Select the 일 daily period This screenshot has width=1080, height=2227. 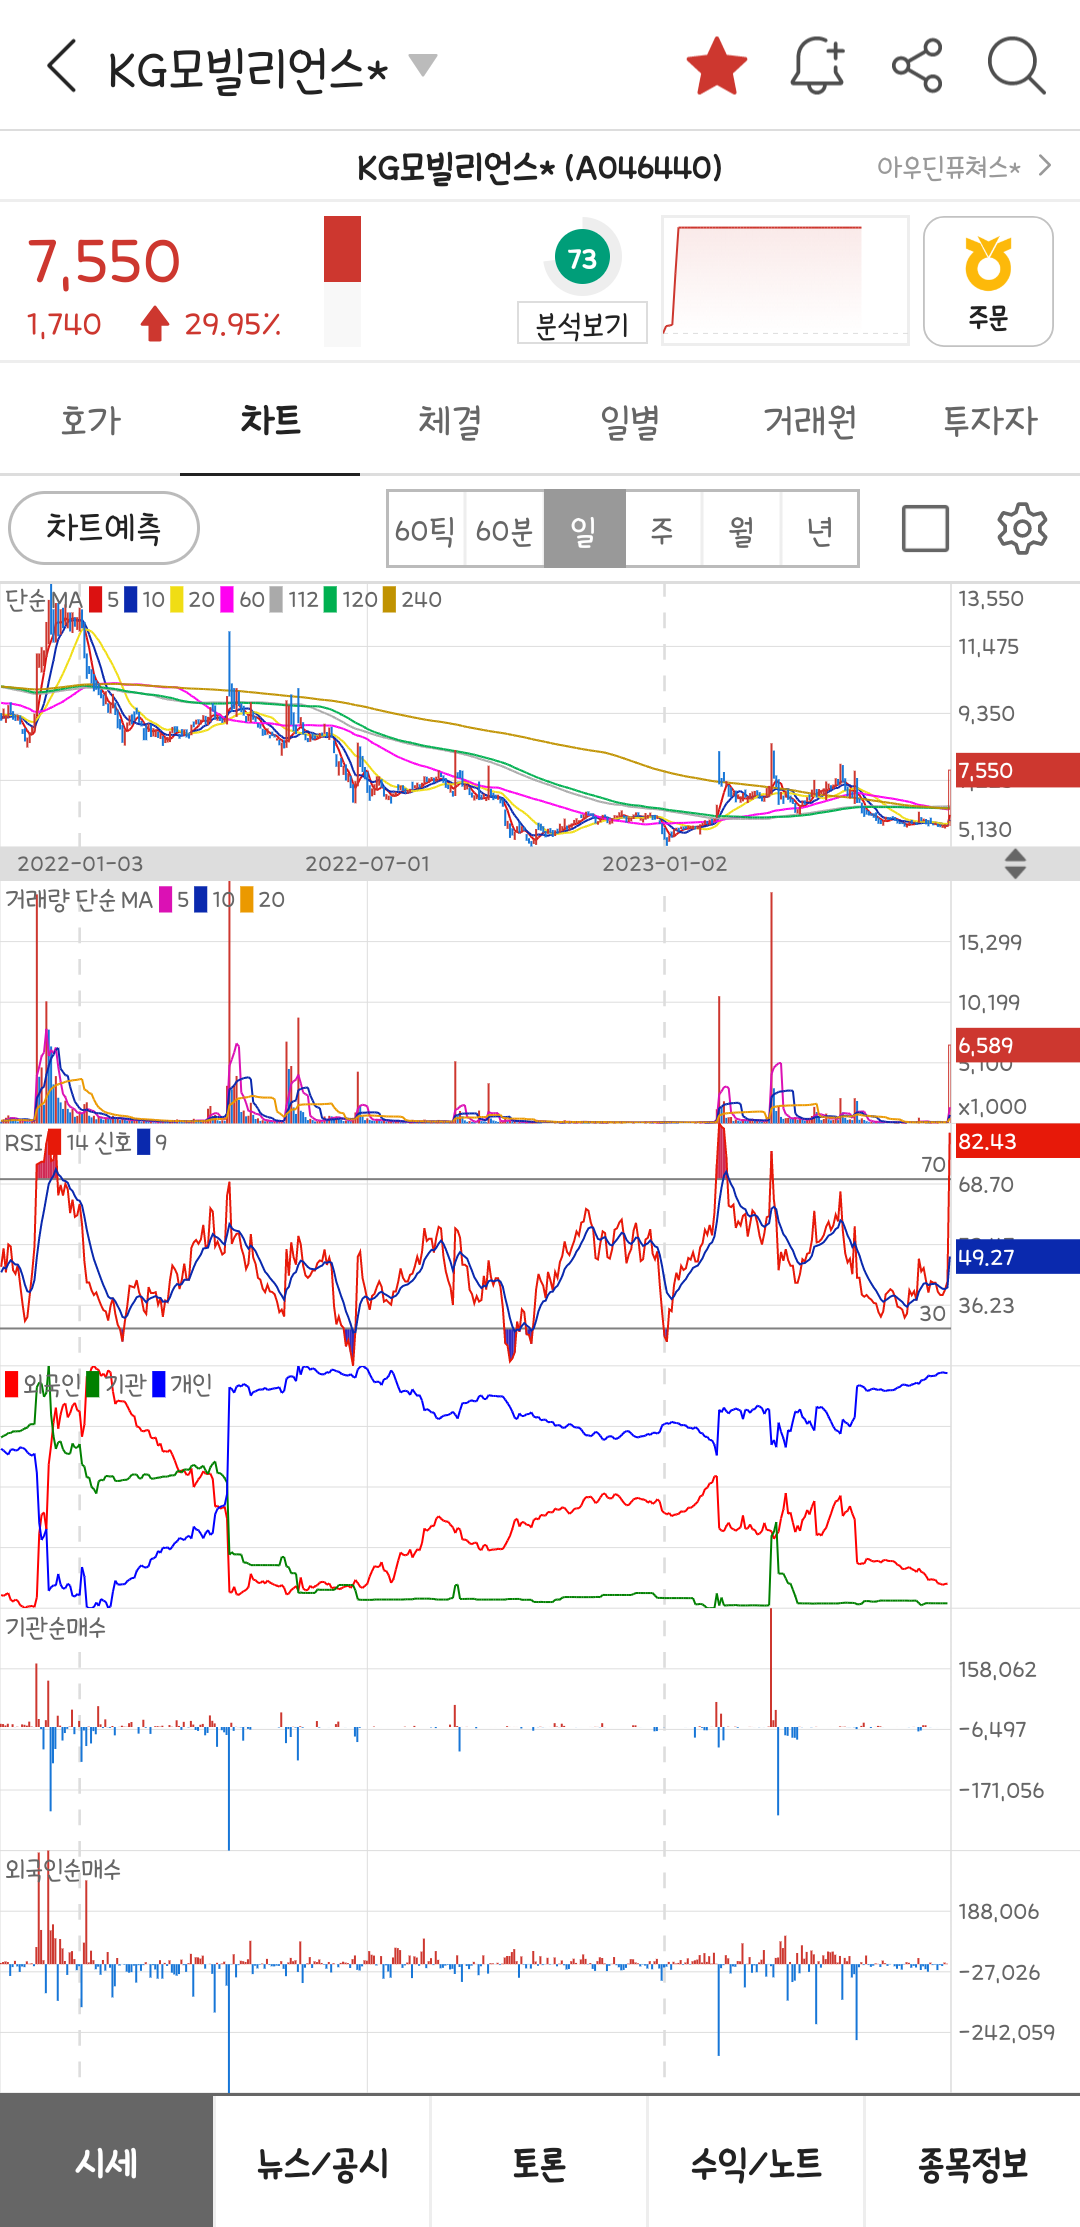point(584,529)
